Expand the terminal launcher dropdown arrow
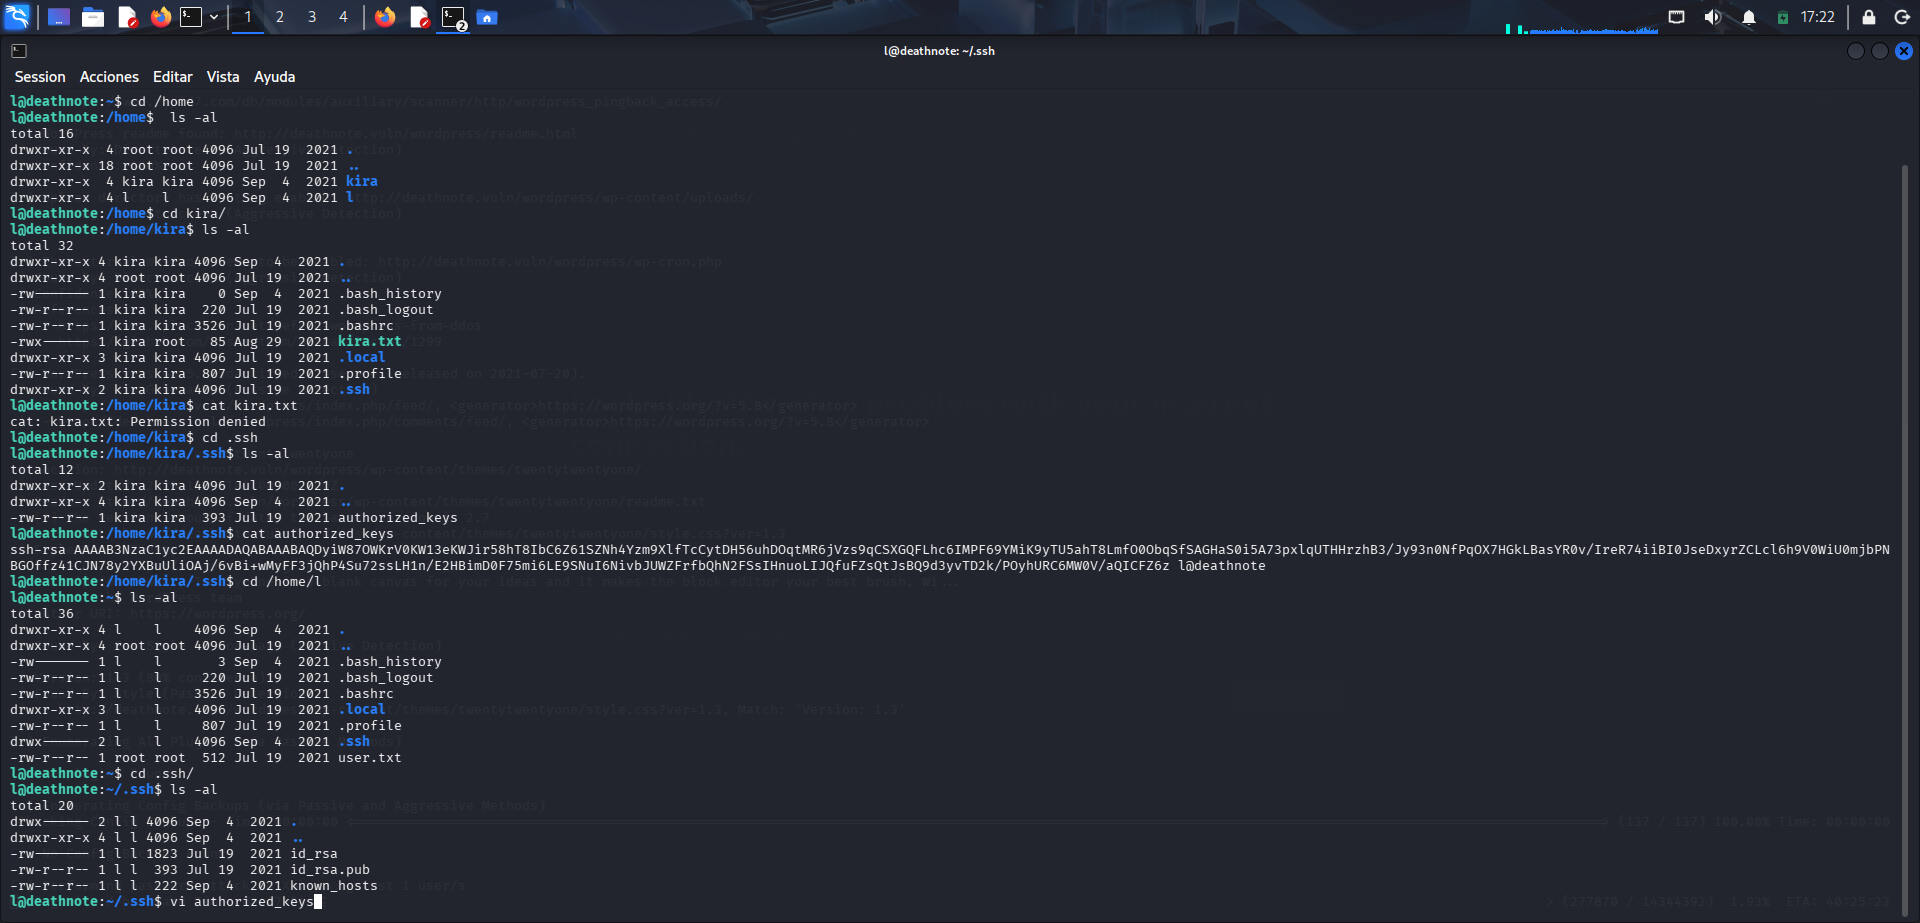 212,17
